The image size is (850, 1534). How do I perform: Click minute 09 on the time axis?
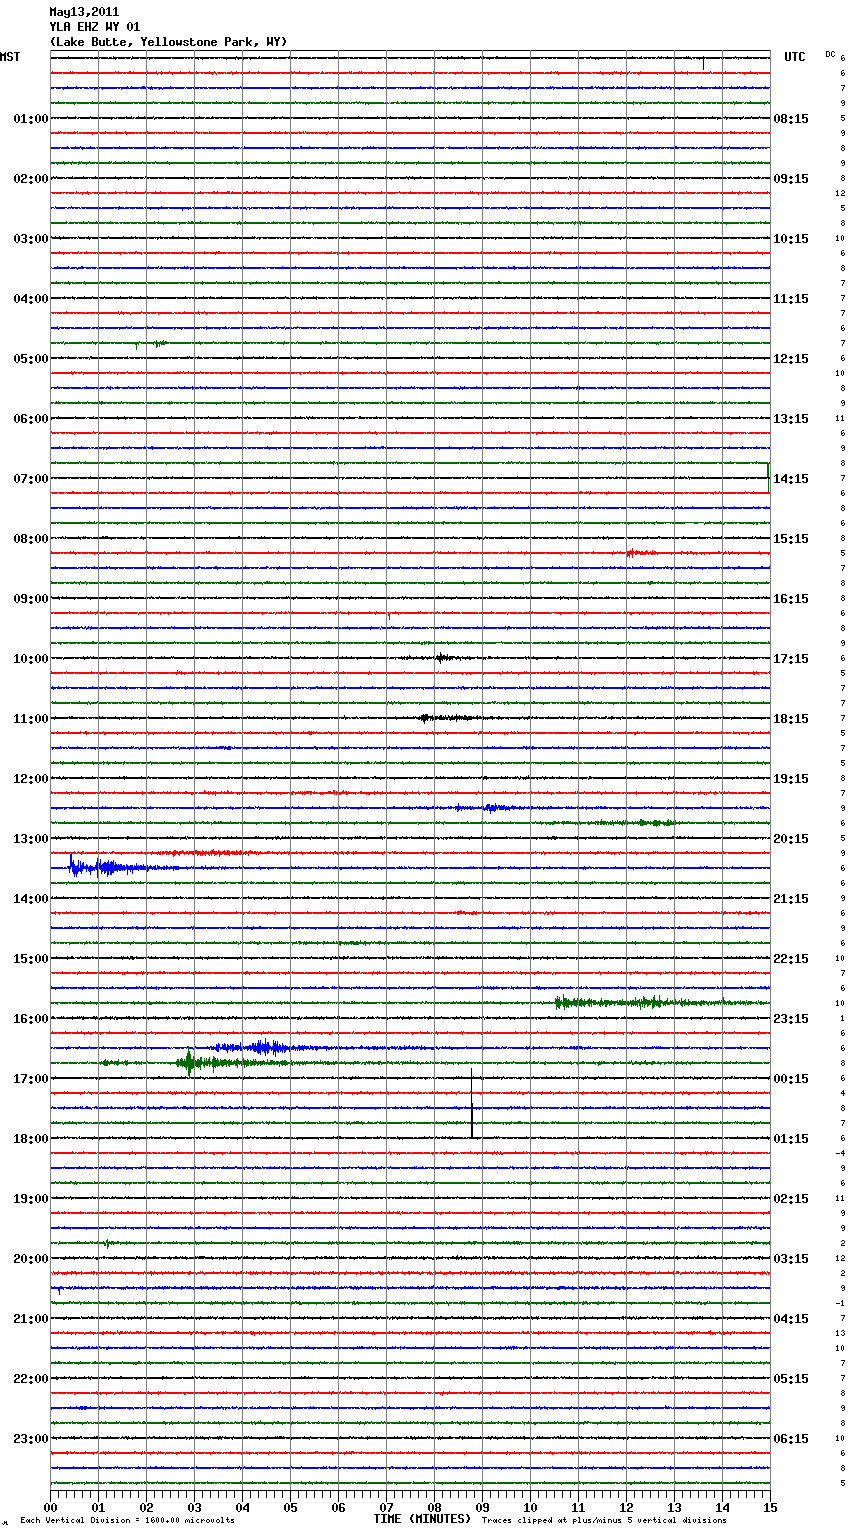click(x=482, y=1507)
